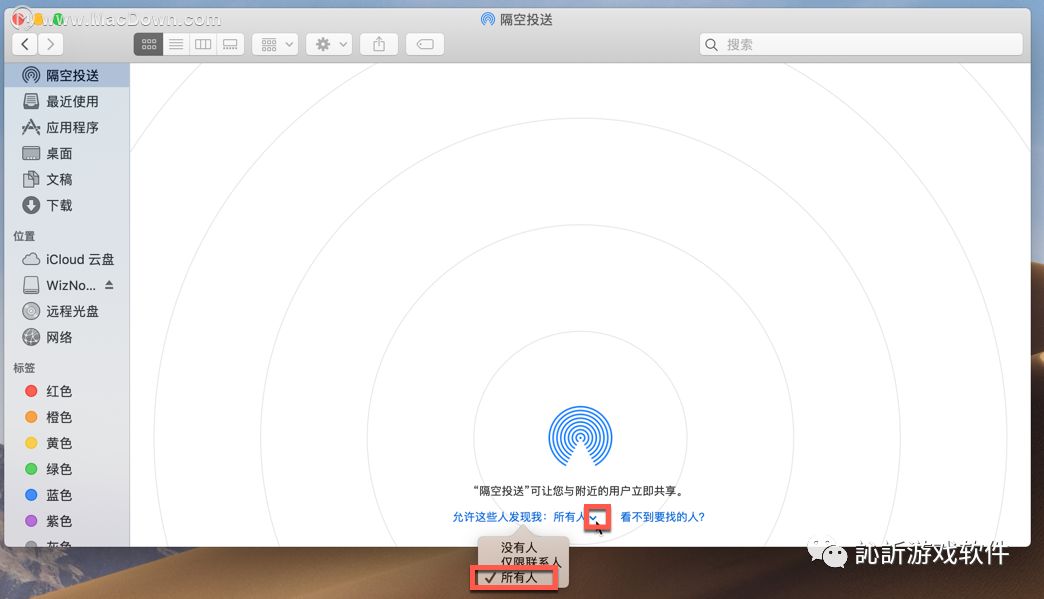Click the Edit Tags toolbar button
This screenshot has height=599, width=1044.
[x=425, y=45]
